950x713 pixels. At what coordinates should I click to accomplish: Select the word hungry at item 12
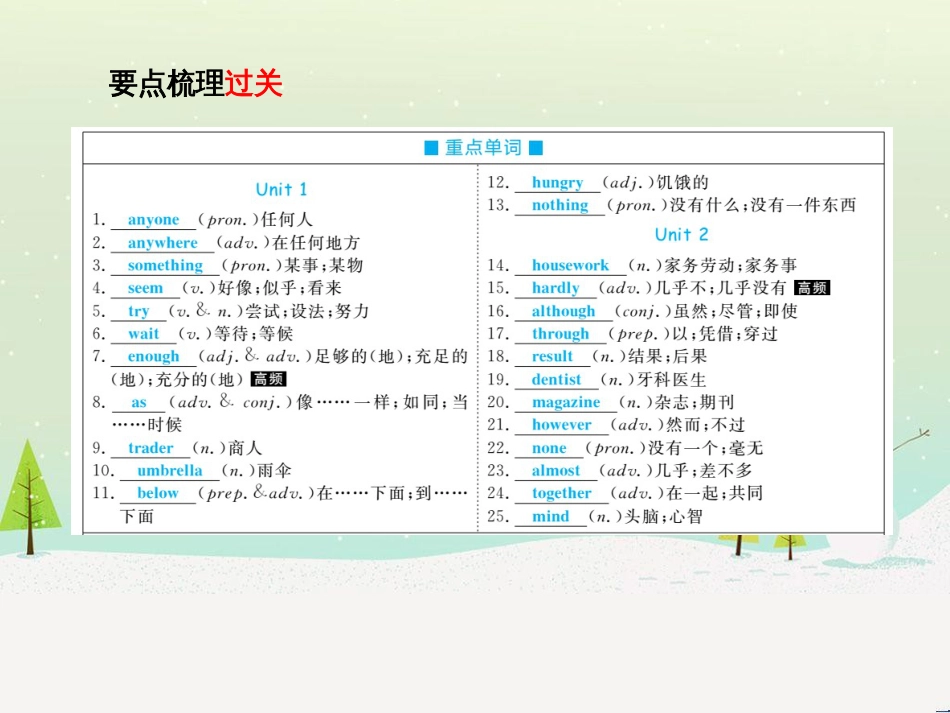pyautogui.click(x=560, y=182)
